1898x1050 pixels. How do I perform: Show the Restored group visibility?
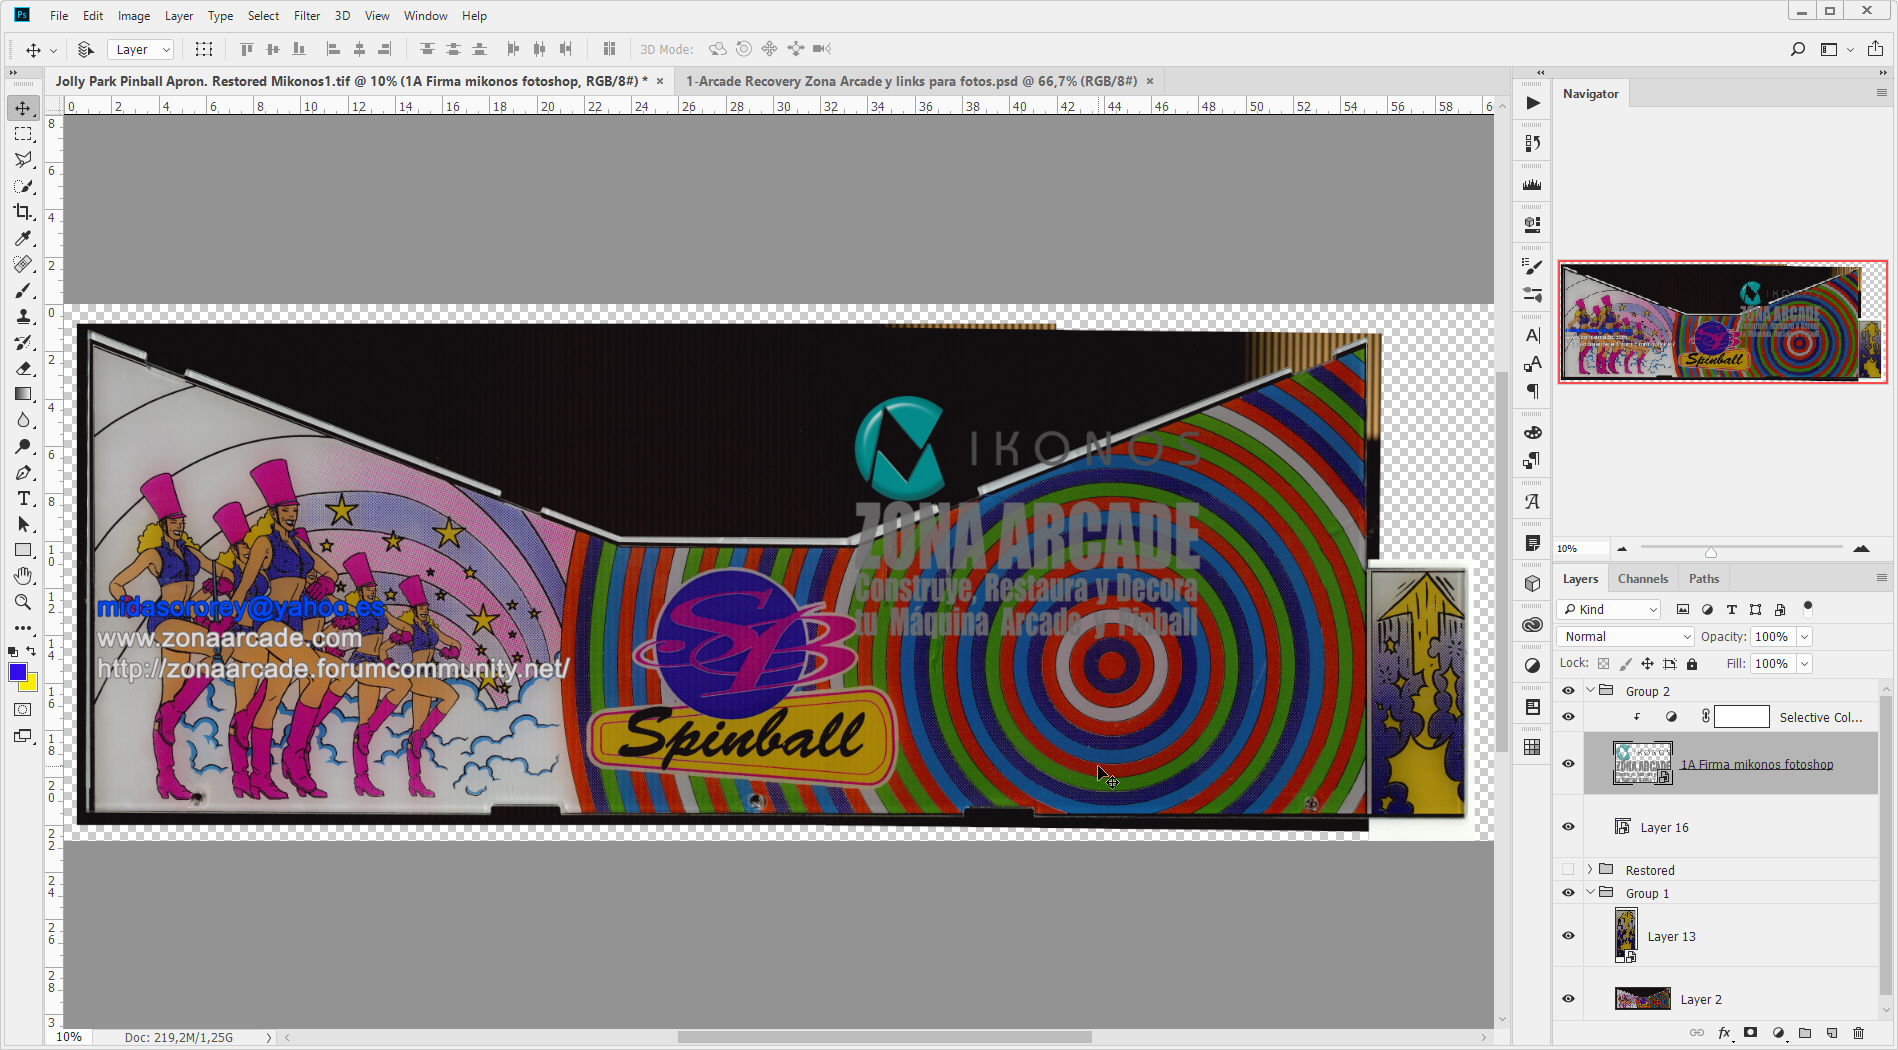[1568, 869]
